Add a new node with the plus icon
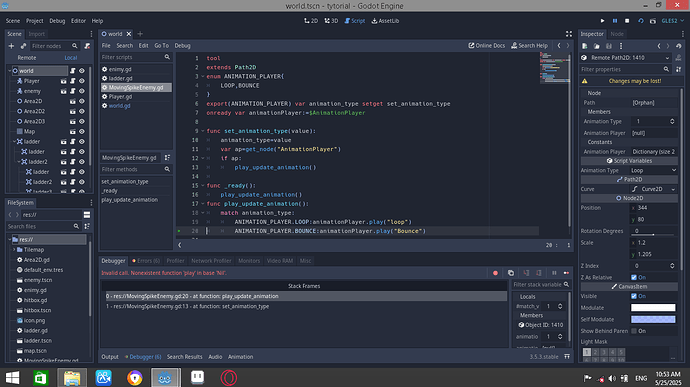 (x=11, y=46)
